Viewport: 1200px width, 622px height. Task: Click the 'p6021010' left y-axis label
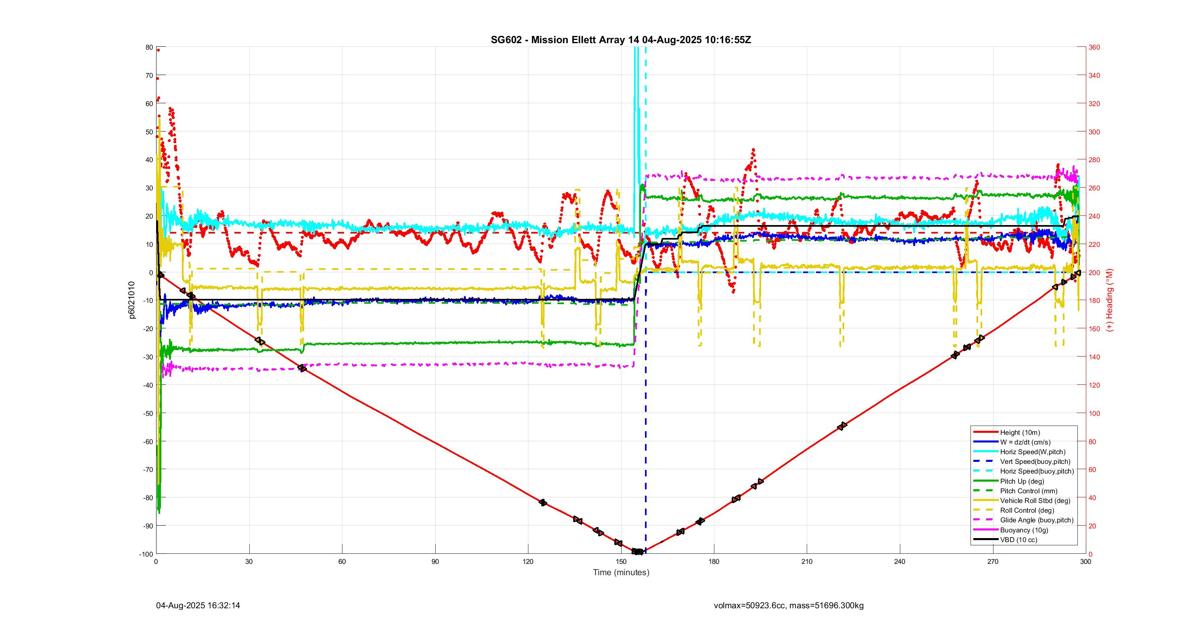pos(131,300)
